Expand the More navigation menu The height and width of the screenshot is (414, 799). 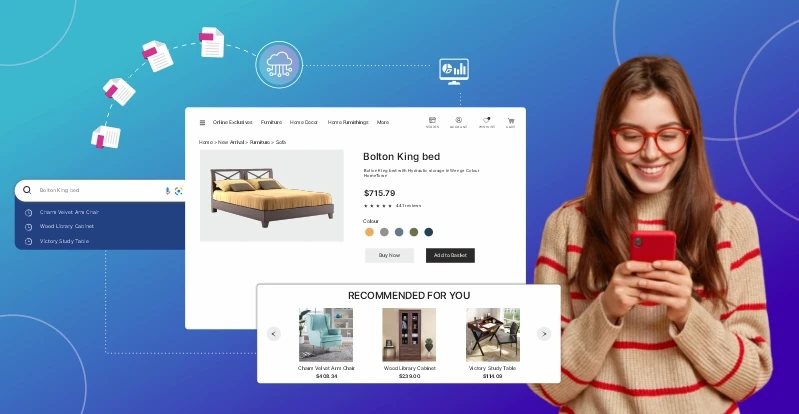pyautogui.click(x=383, y=123)
